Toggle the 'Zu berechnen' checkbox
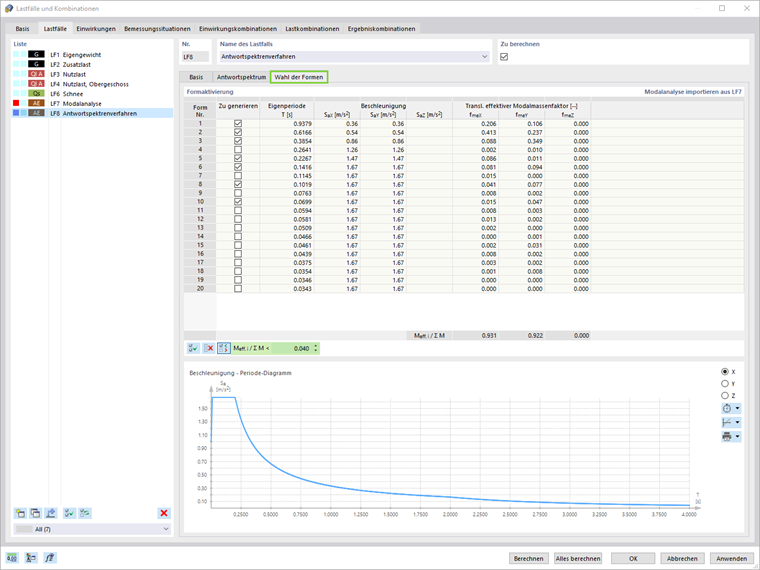 tap(504, 57)
